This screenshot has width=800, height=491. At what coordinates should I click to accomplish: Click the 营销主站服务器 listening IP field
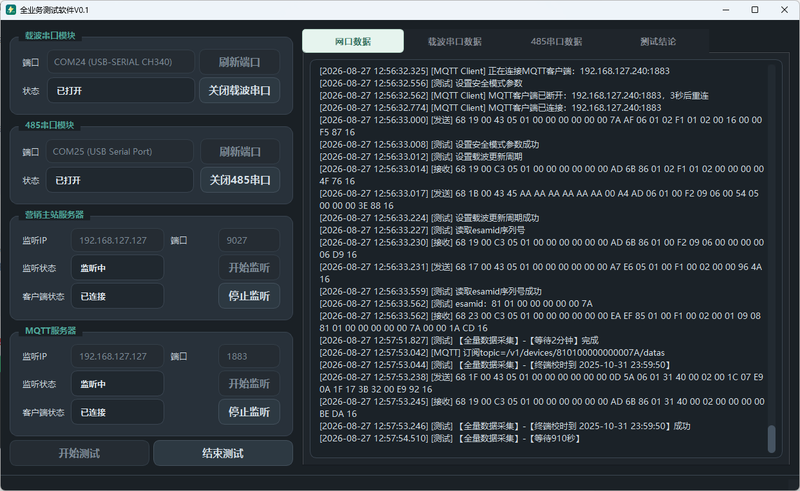117,240
